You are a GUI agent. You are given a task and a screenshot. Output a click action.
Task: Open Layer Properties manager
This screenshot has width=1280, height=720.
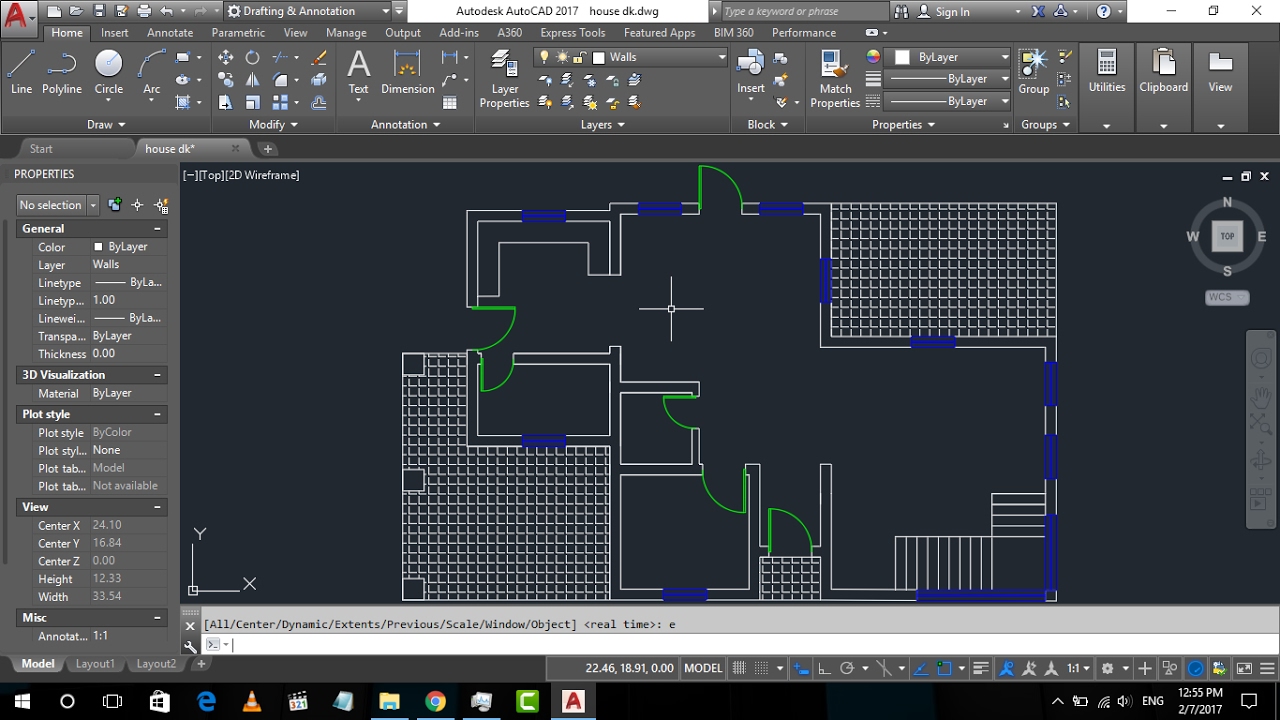click(x=504, y=80)
